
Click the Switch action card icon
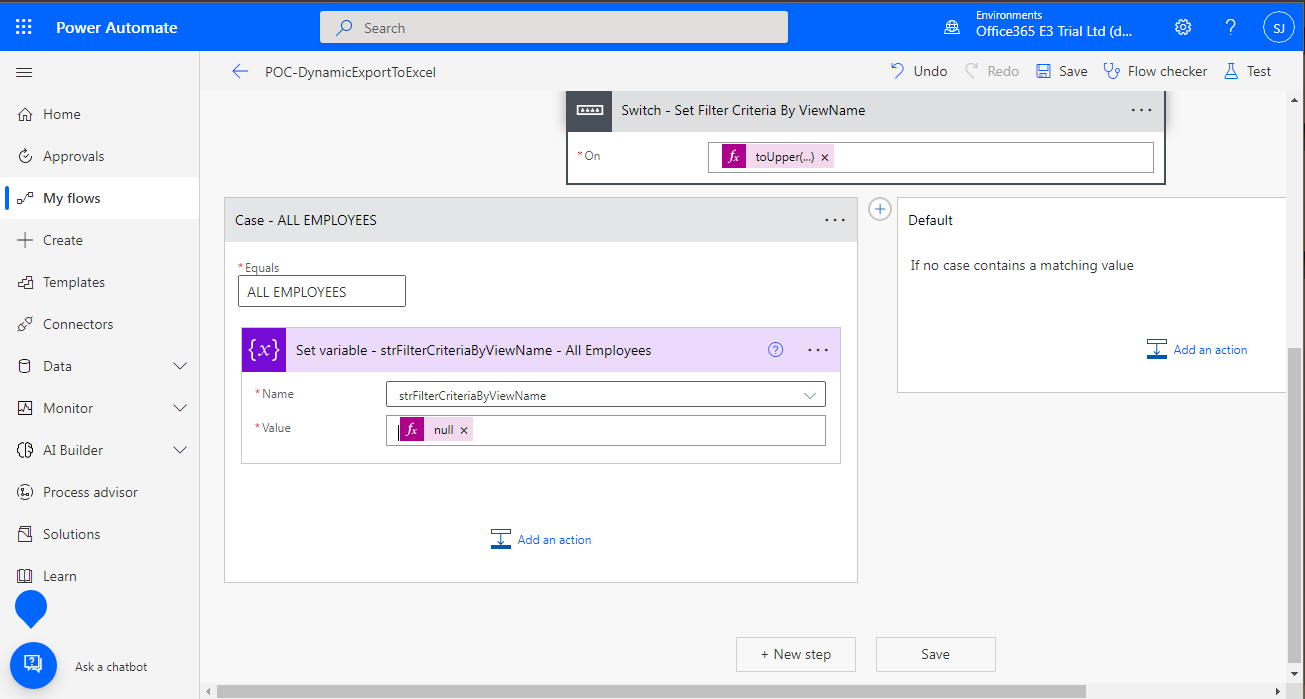coord(590,110)
